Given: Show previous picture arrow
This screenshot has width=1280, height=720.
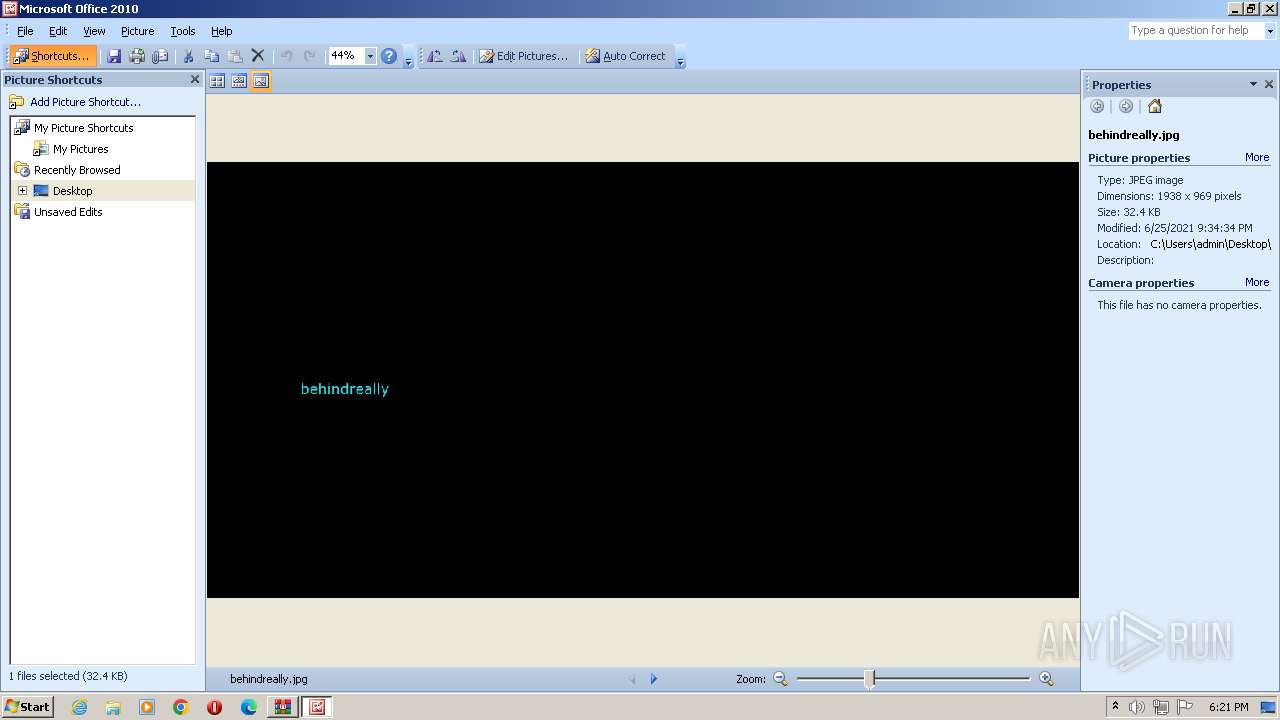Looking at the screenshot, I should click(x=632, y=679).
